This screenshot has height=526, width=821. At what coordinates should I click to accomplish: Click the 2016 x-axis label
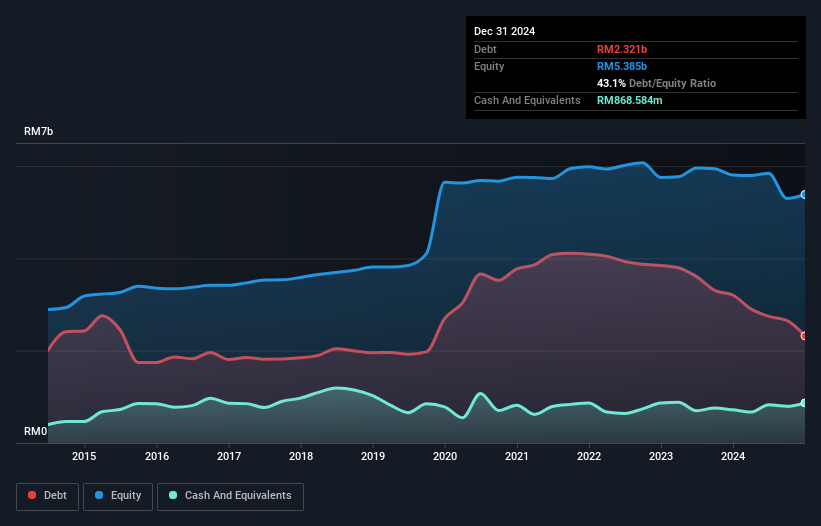point(157,456)
